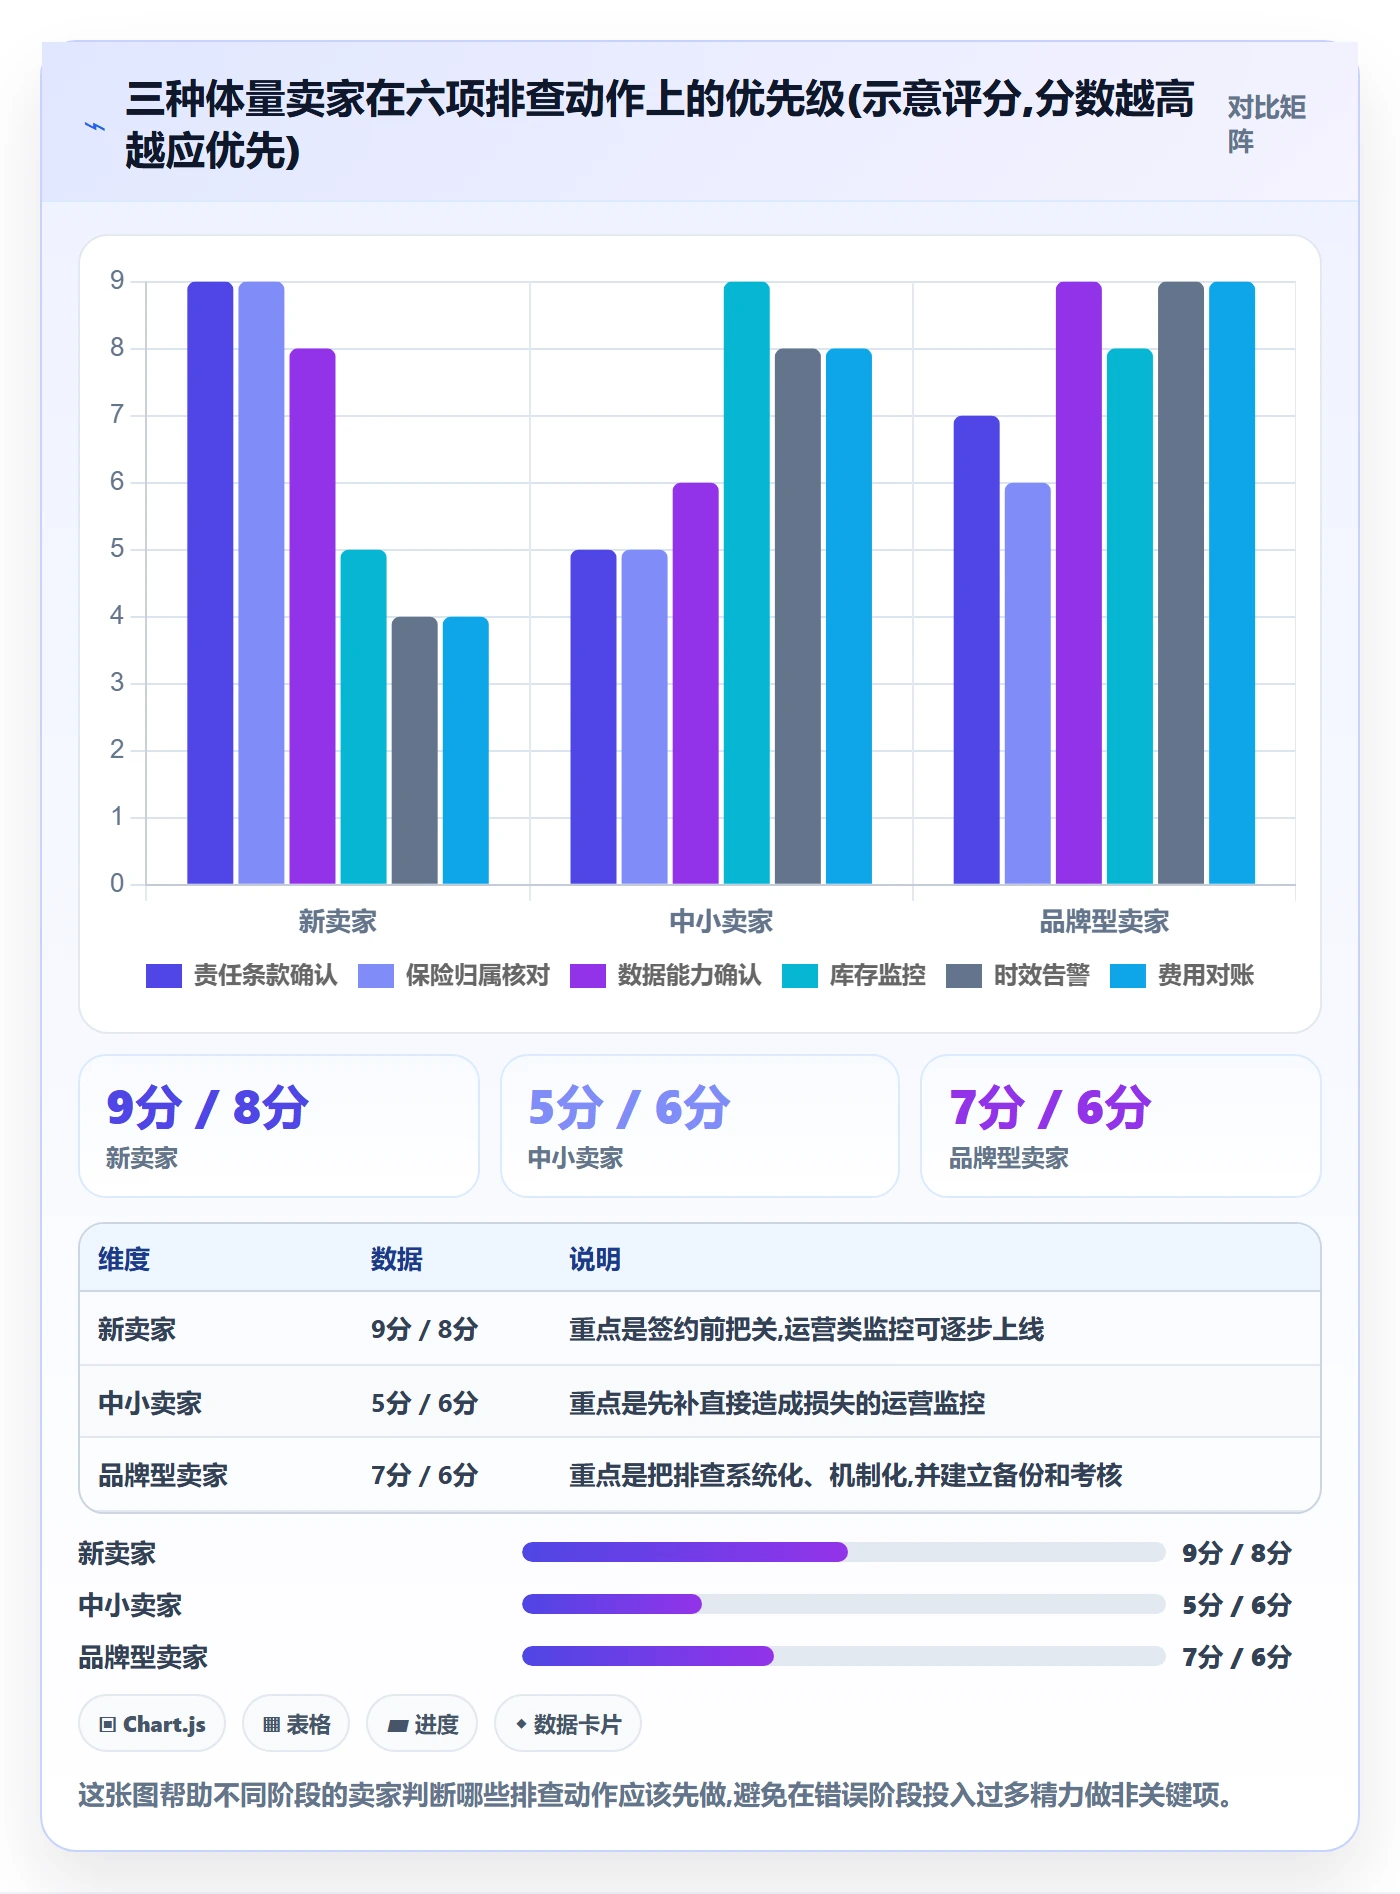Toggle the 库存监控 legend color swatch
Image resolution: width=1400 pixels, height=1894 pixels.
click(x=800, y=976)
